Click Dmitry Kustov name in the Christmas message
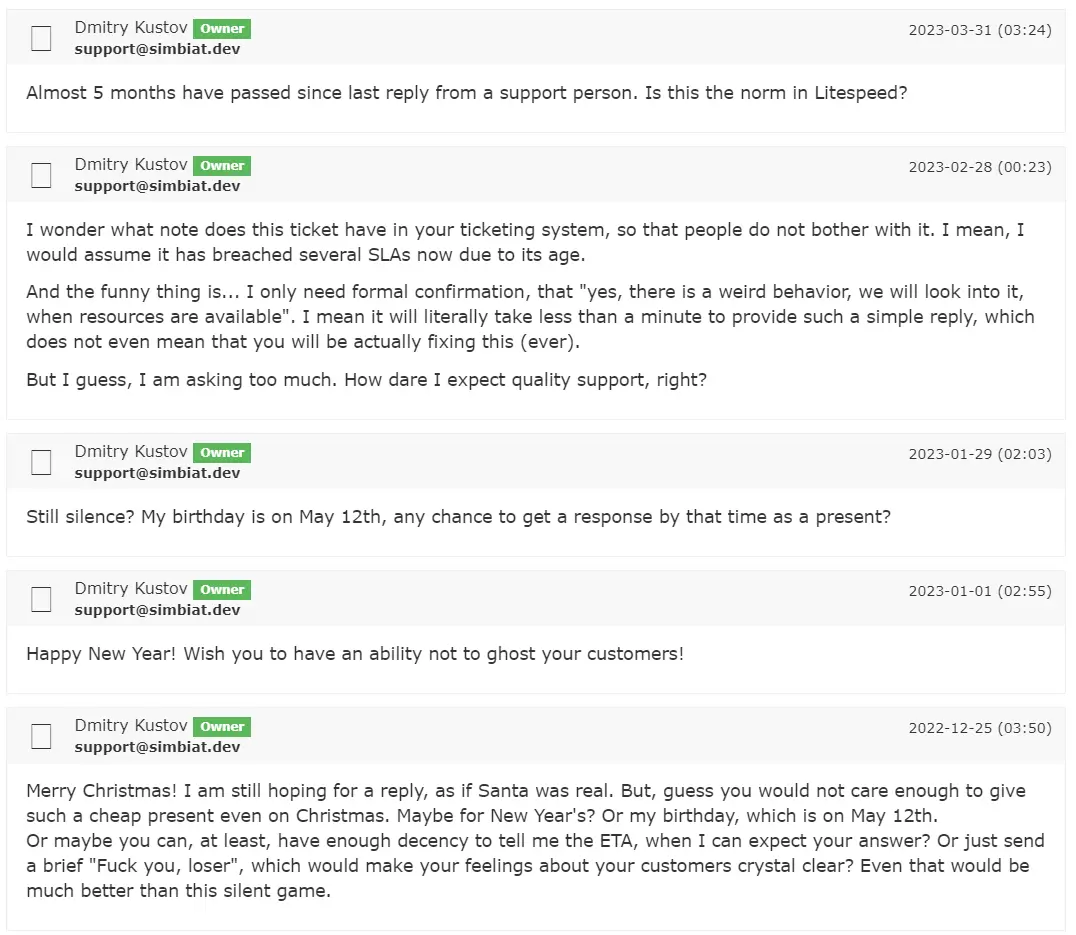 [x=131, y=726]
